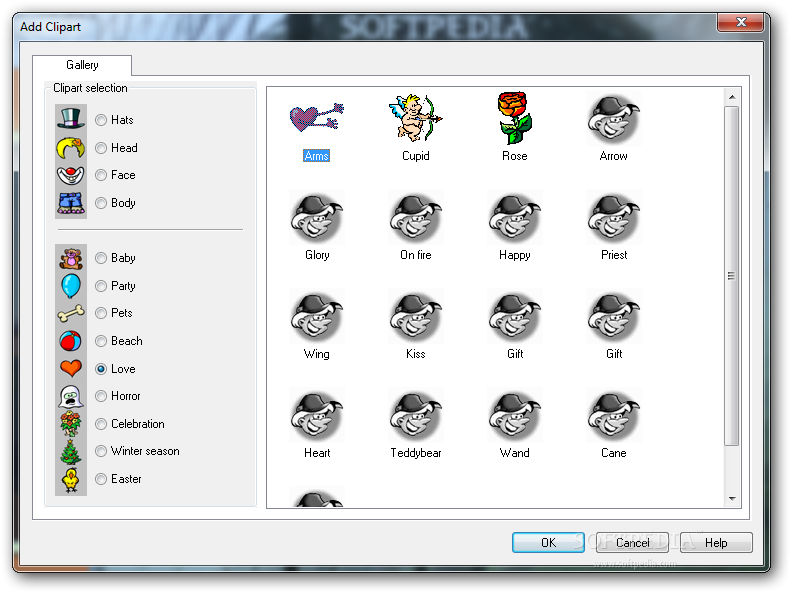The width and height of the screenshot is (791, 593).
Task: Choose the Wand clipart thumbnail
Action: (x=515, y=416)
